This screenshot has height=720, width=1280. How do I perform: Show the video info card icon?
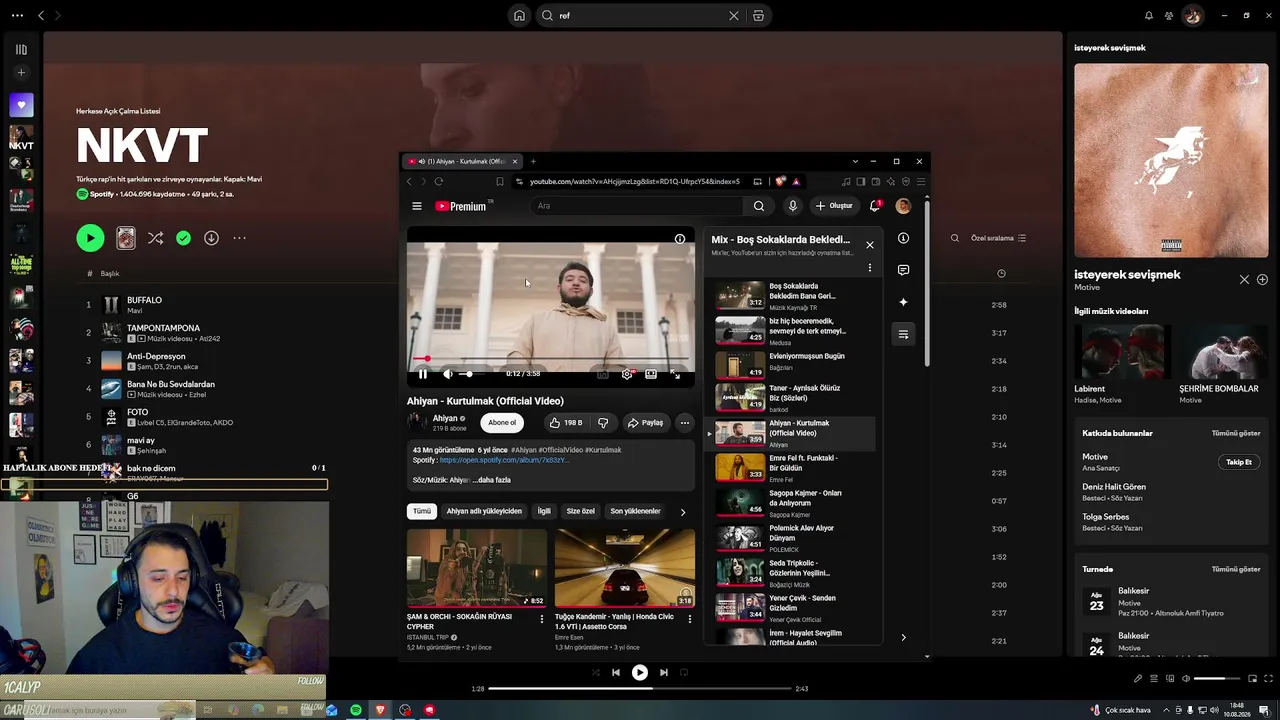680,239
